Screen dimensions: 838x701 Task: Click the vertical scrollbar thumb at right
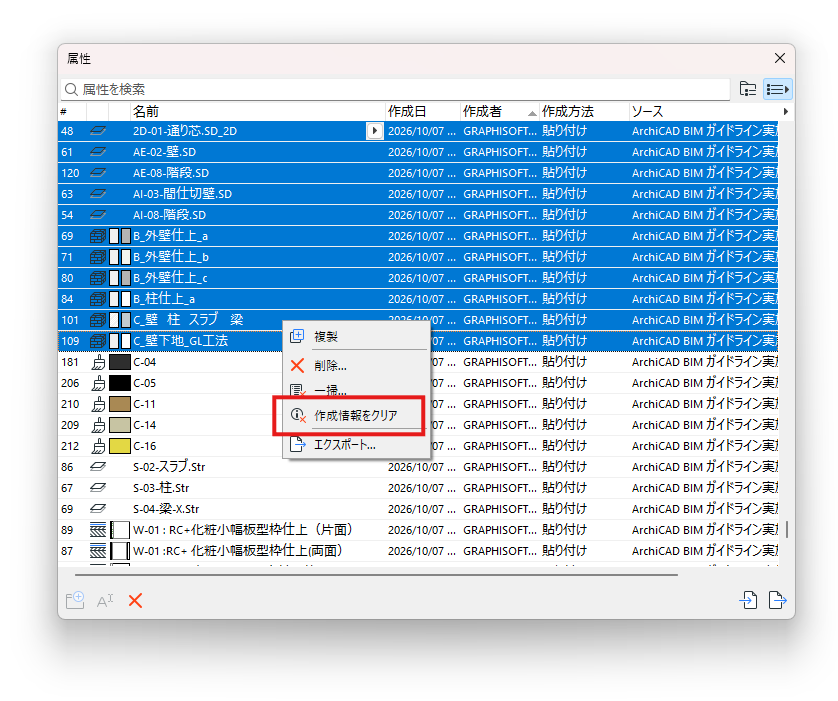[x=787, y=529]
